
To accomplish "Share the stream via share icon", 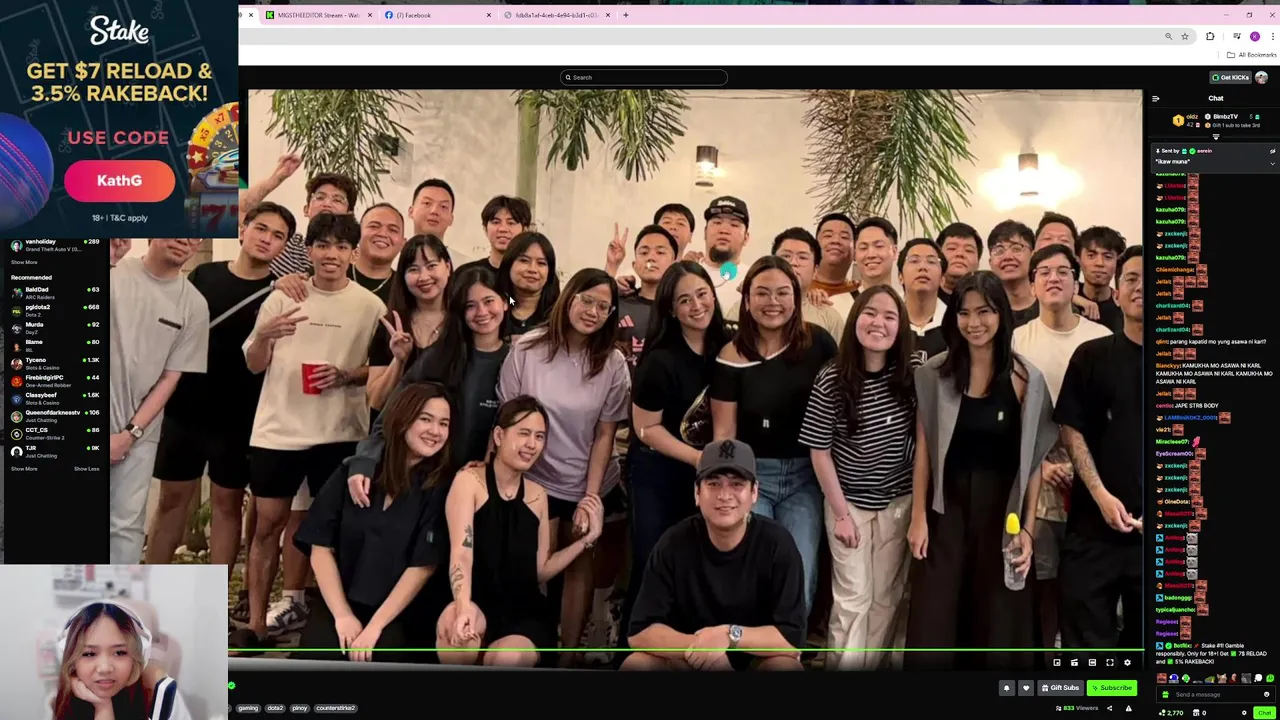I will point(1109,708).
